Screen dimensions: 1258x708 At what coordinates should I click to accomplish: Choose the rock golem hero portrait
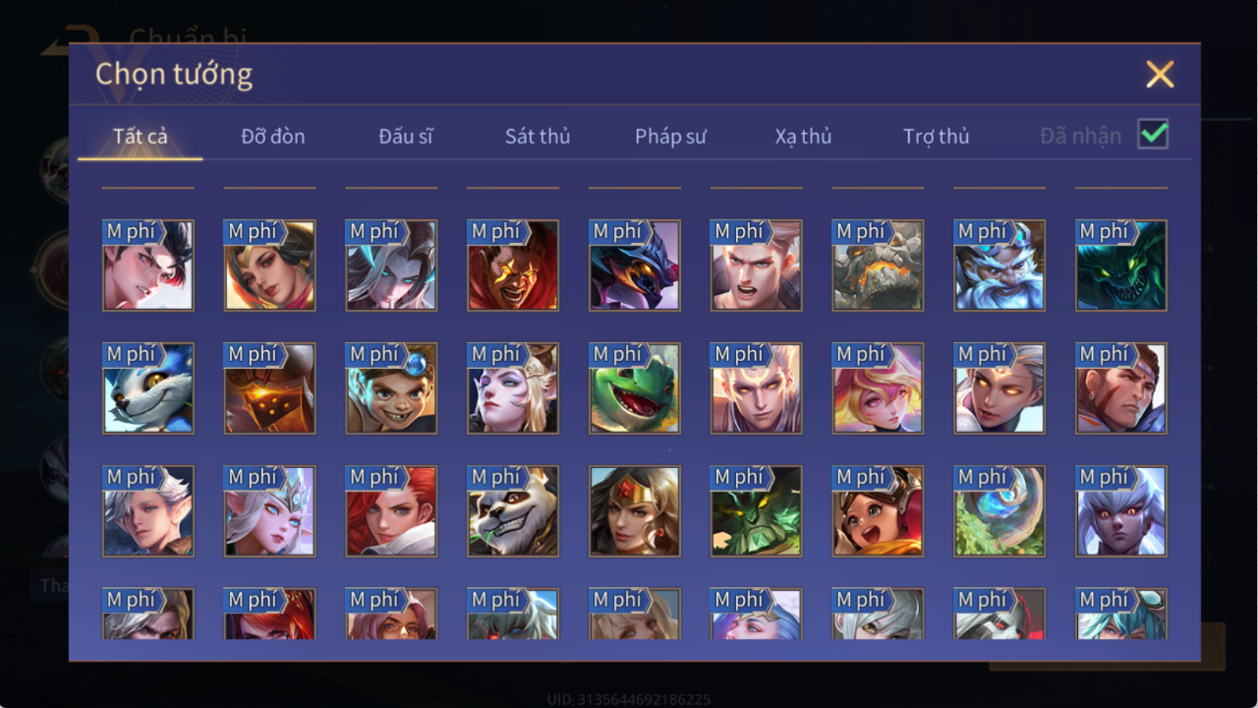click(878, 265)
